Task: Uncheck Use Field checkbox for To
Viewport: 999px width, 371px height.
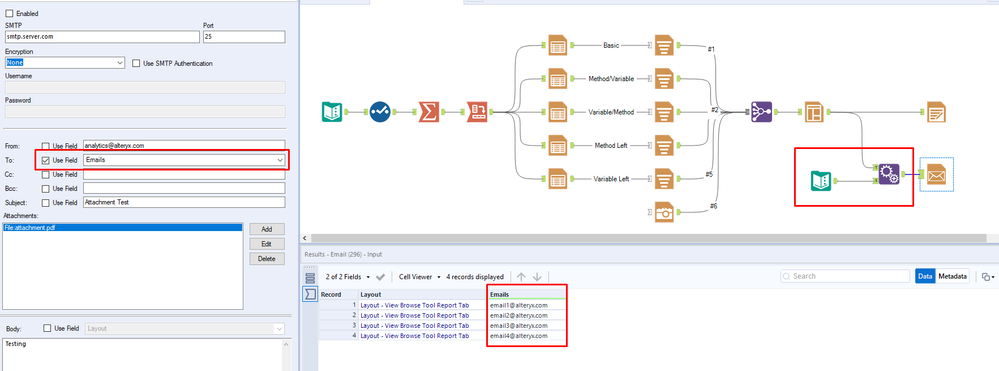Action: click(45, 160)
